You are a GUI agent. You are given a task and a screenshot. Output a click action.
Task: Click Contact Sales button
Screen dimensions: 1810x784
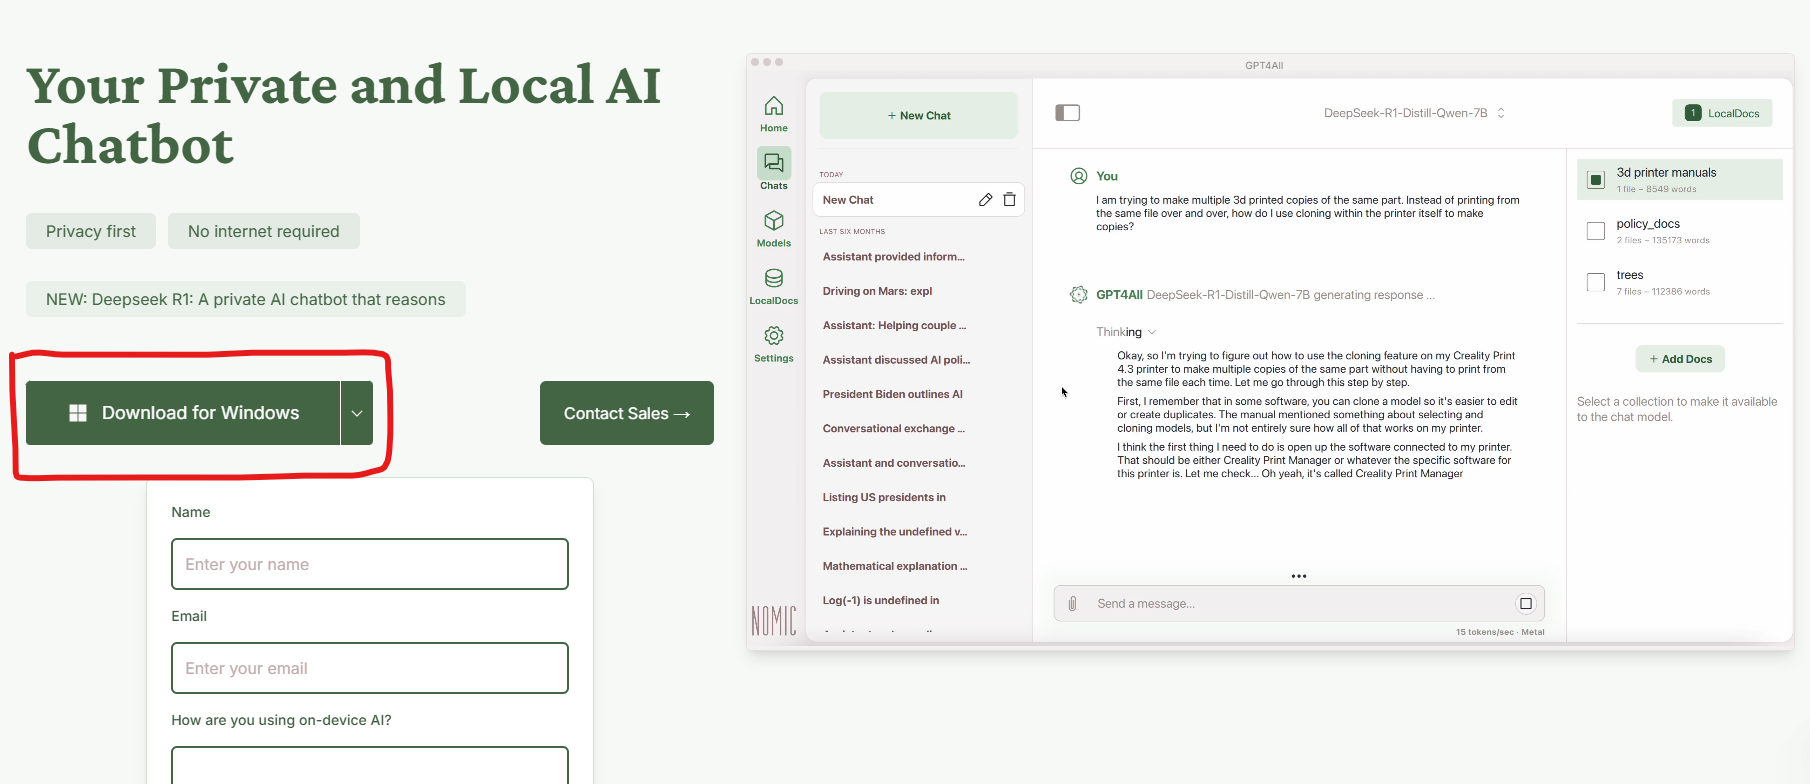pyautogui.click(x=627, y=413)
